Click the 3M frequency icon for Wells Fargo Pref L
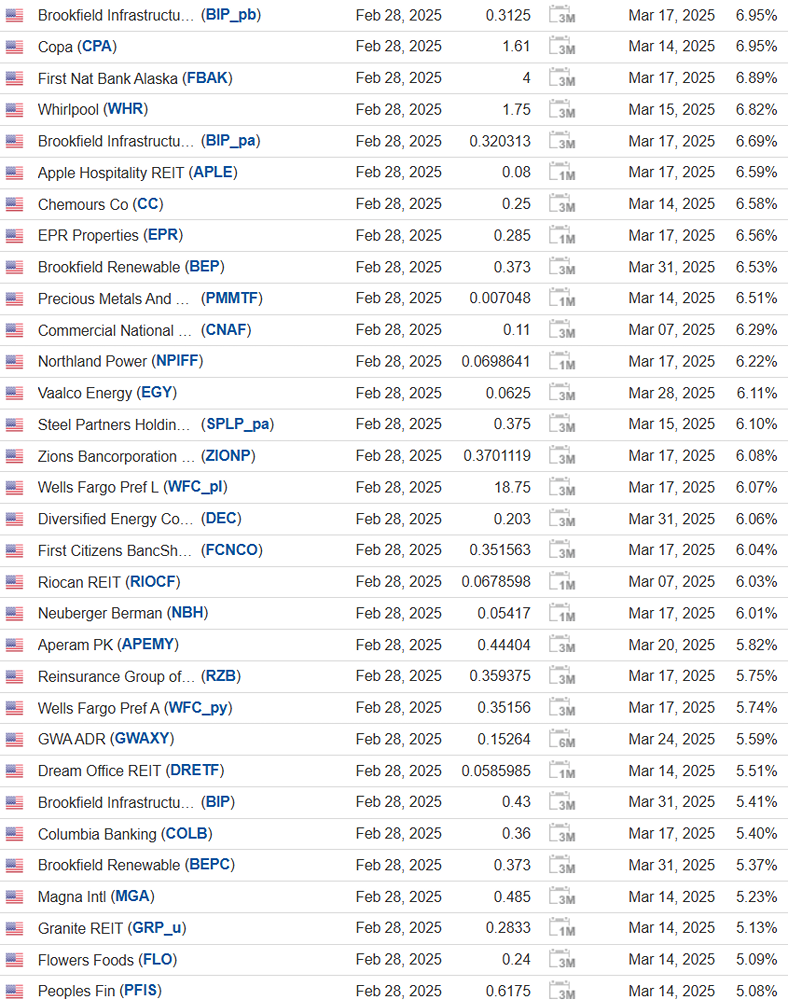Screen dimensions: 788x1000 coord(562,487)
